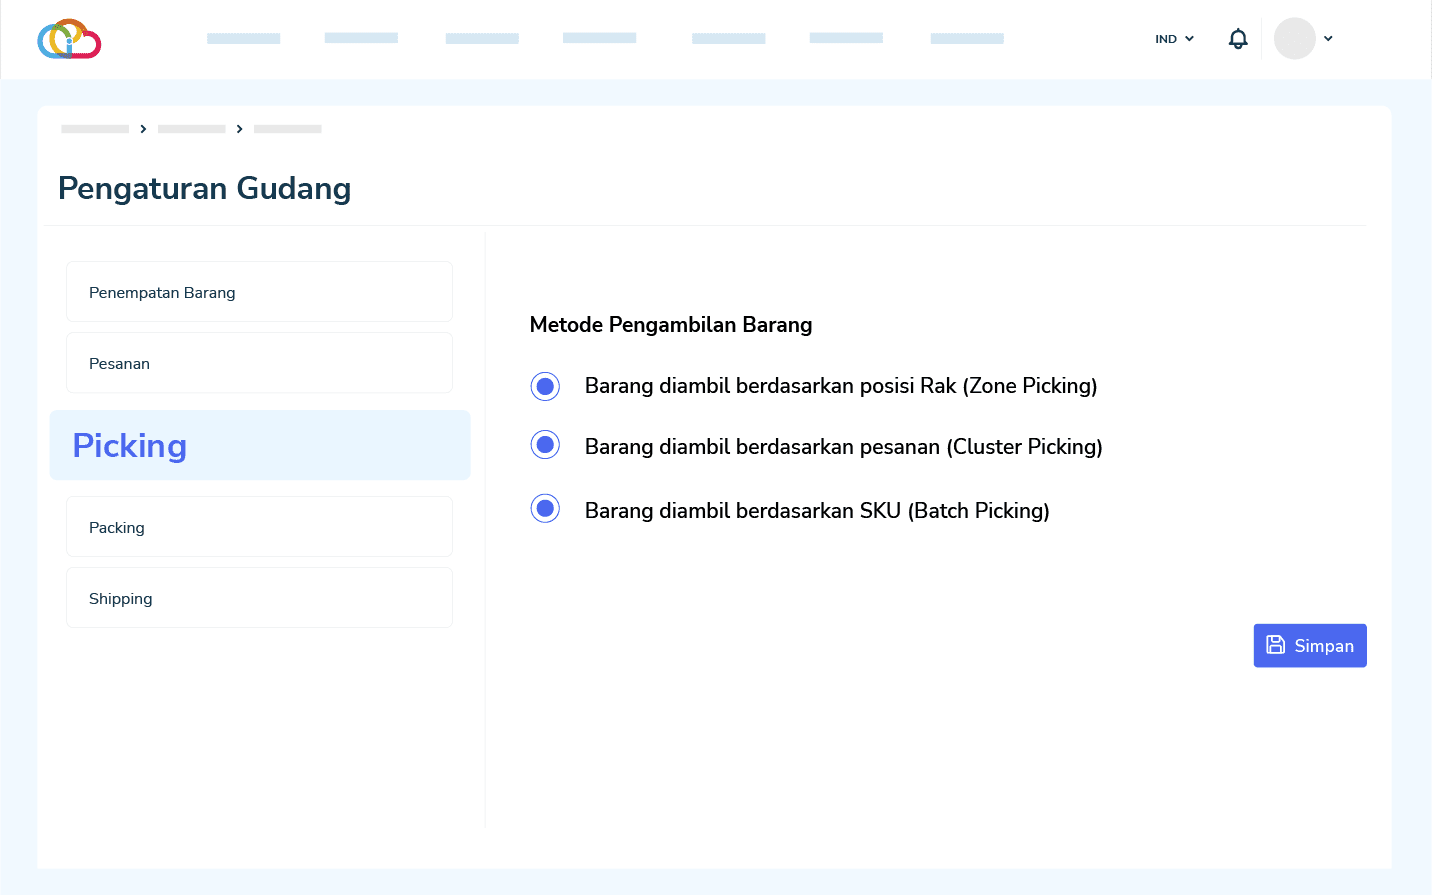Screen dimensions: 1432x895
Task: Open the Shipping settings tab
Action: (x=259, y=598)
